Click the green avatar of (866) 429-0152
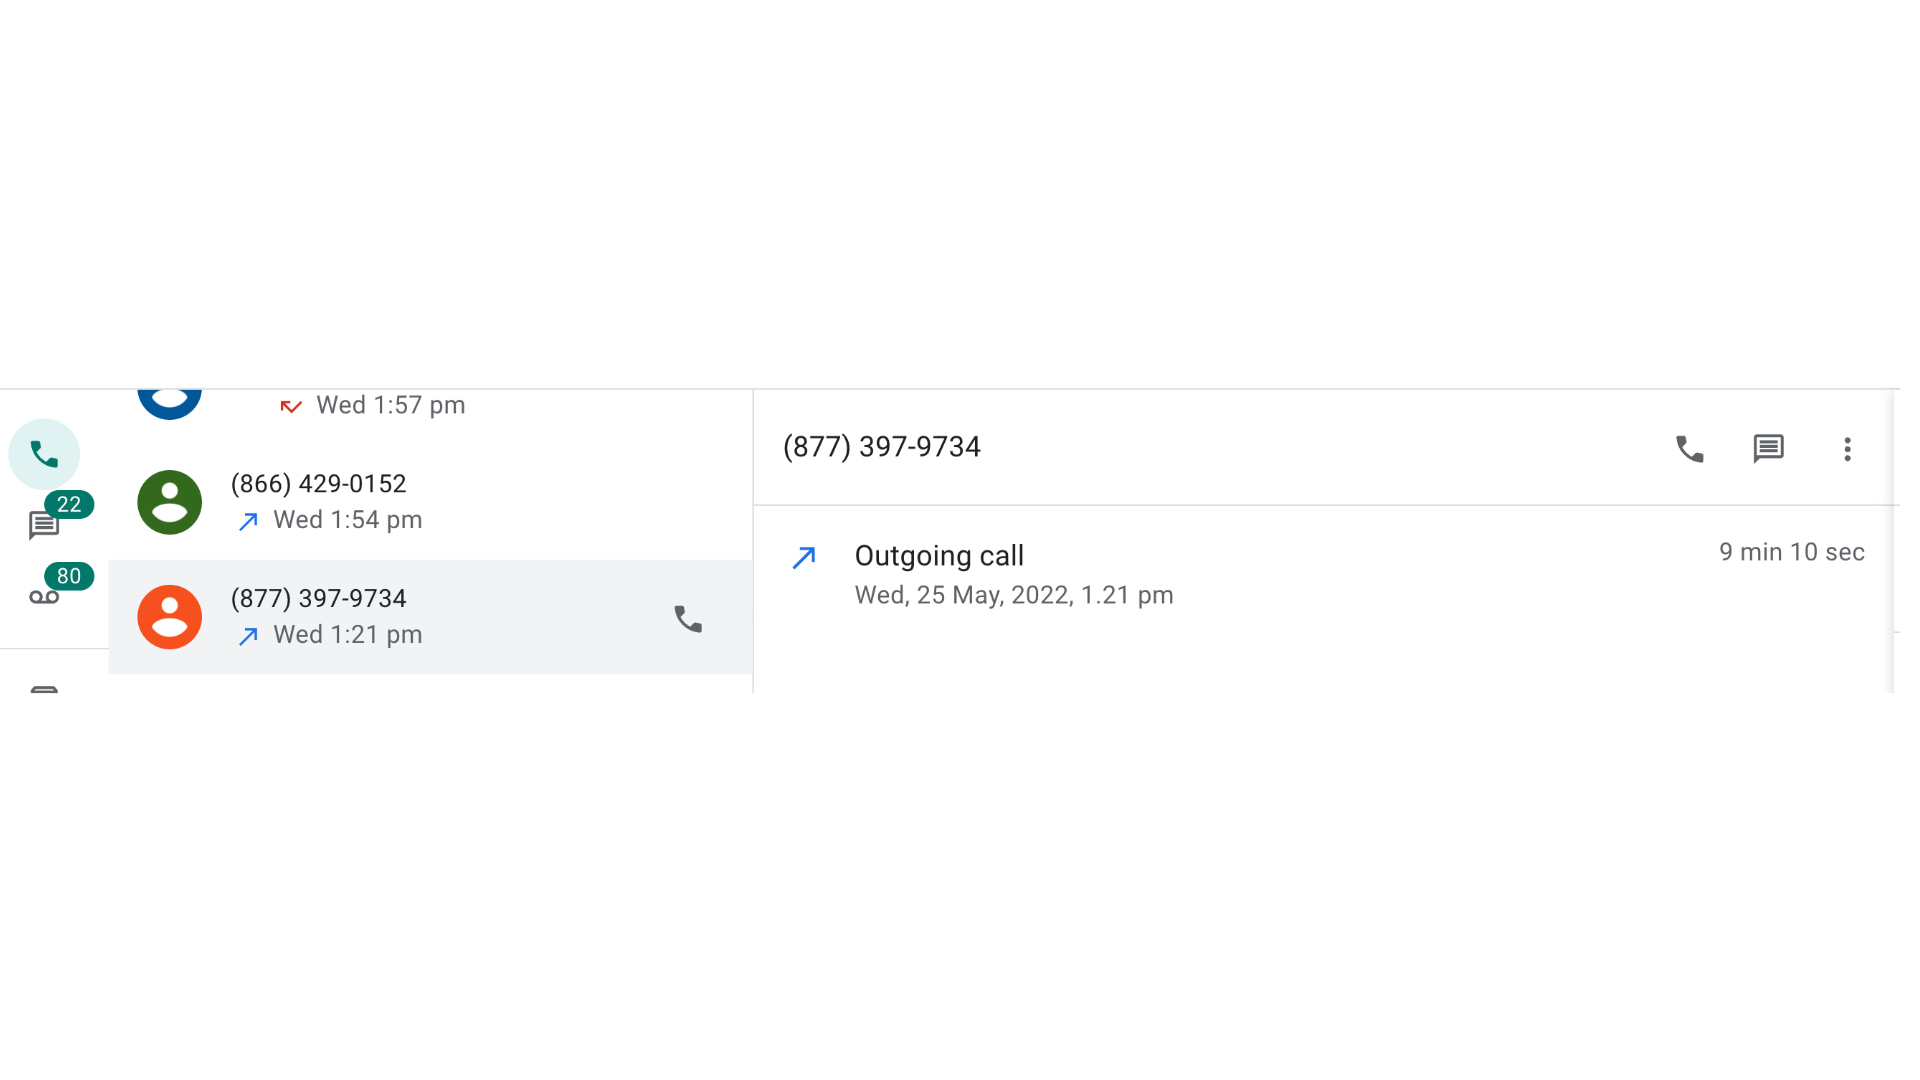 (169, 502)
